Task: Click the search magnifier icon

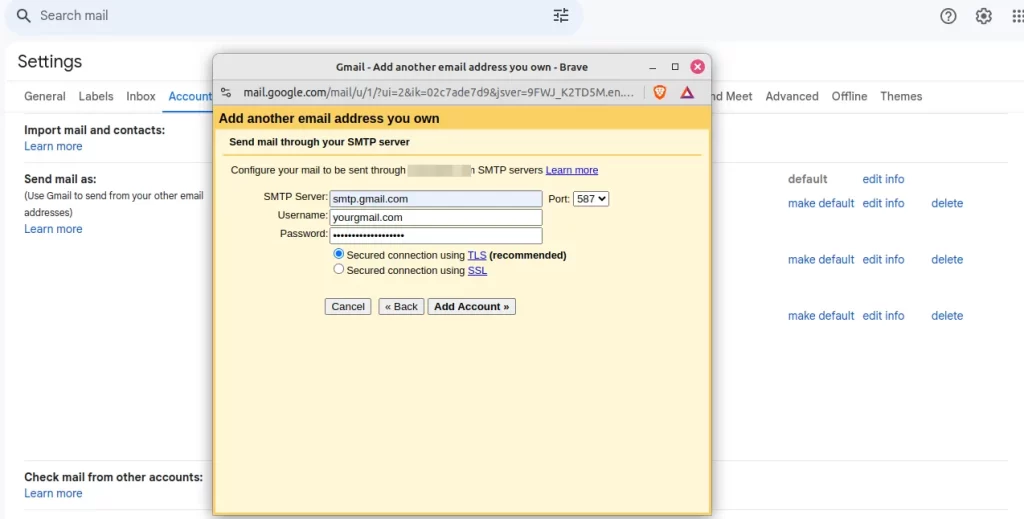Action: coord(24,16)
